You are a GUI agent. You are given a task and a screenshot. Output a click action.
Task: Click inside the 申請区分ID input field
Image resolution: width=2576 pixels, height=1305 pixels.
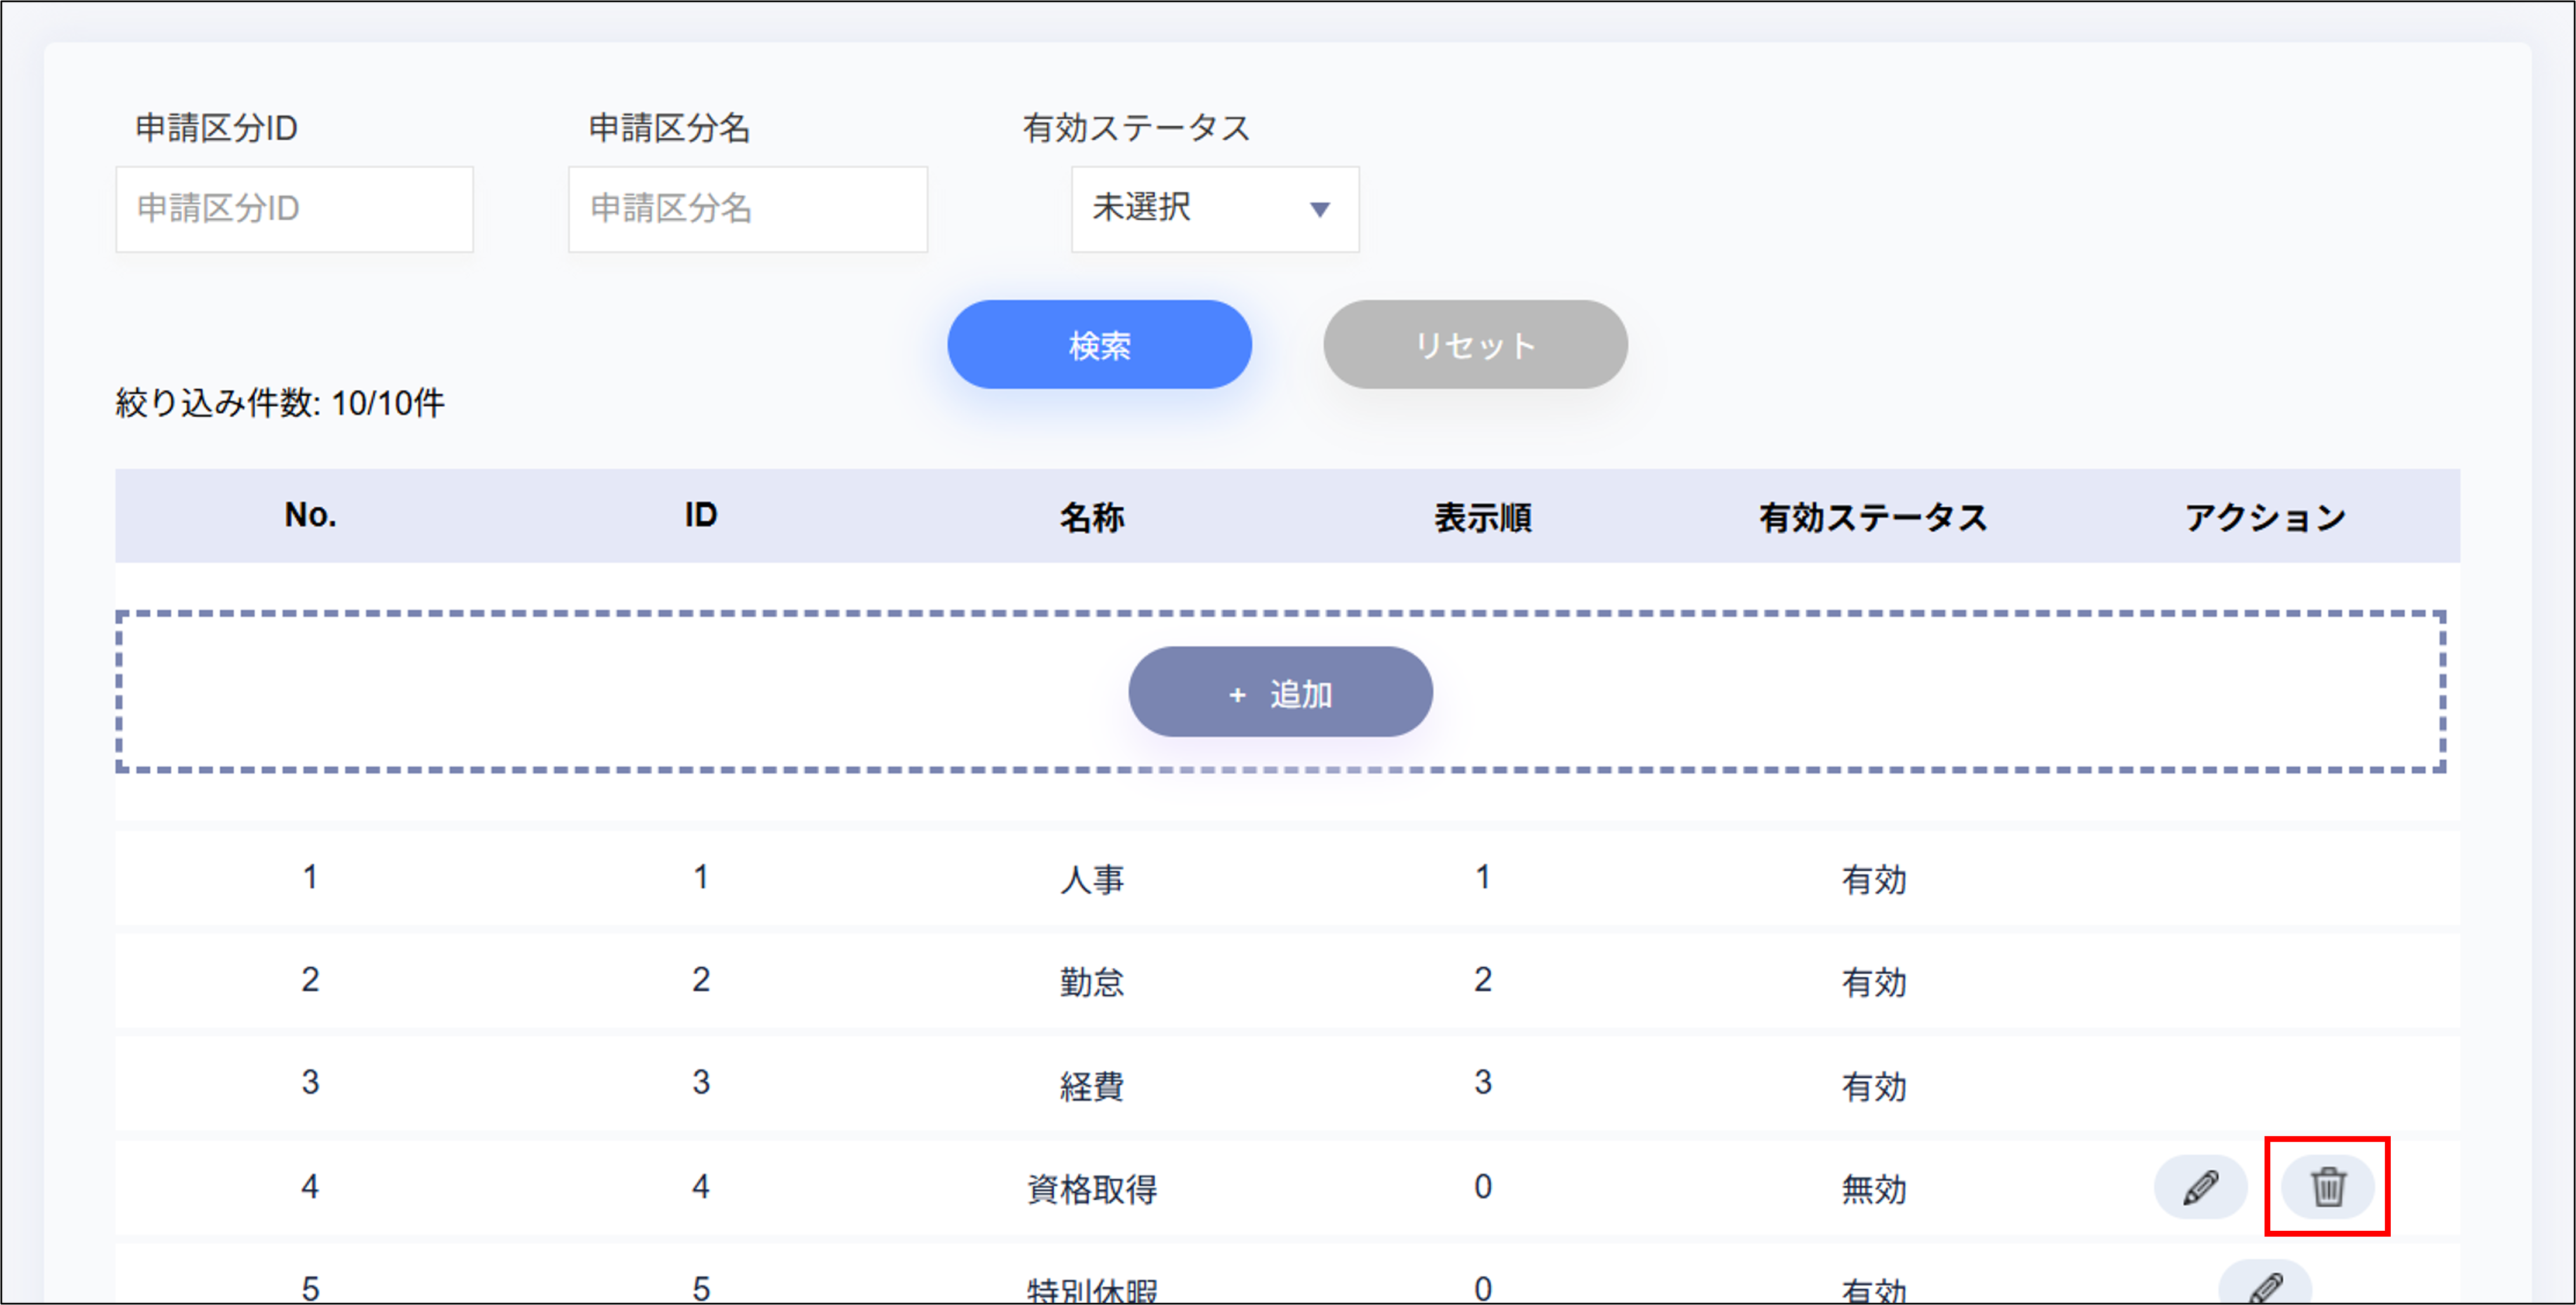coord(294,210)
